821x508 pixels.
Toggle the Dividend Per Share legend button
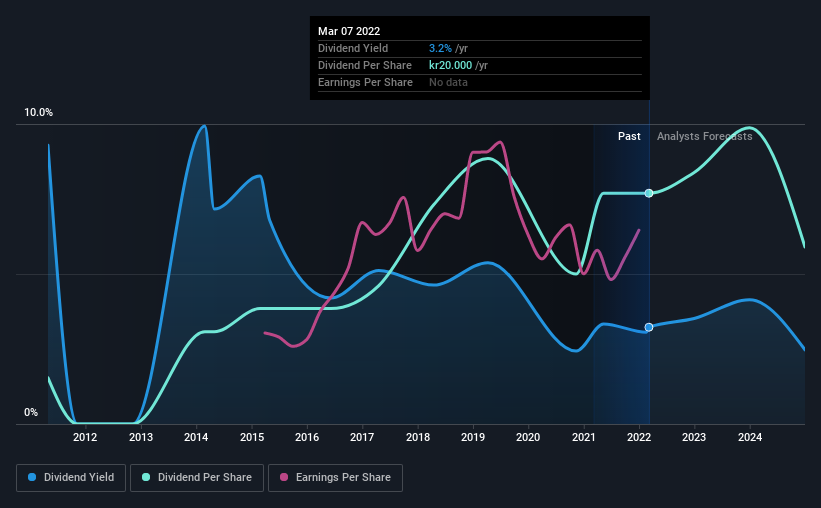pos(197,478)
